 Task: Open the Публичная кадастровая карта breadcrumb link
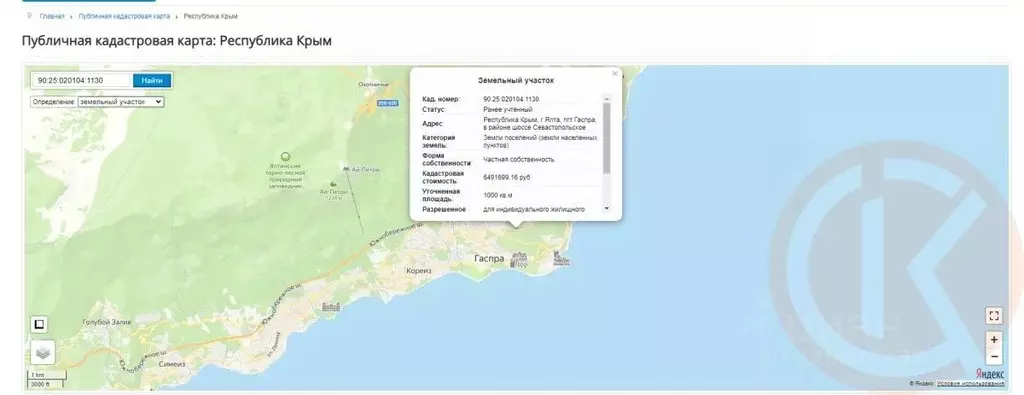124,16
